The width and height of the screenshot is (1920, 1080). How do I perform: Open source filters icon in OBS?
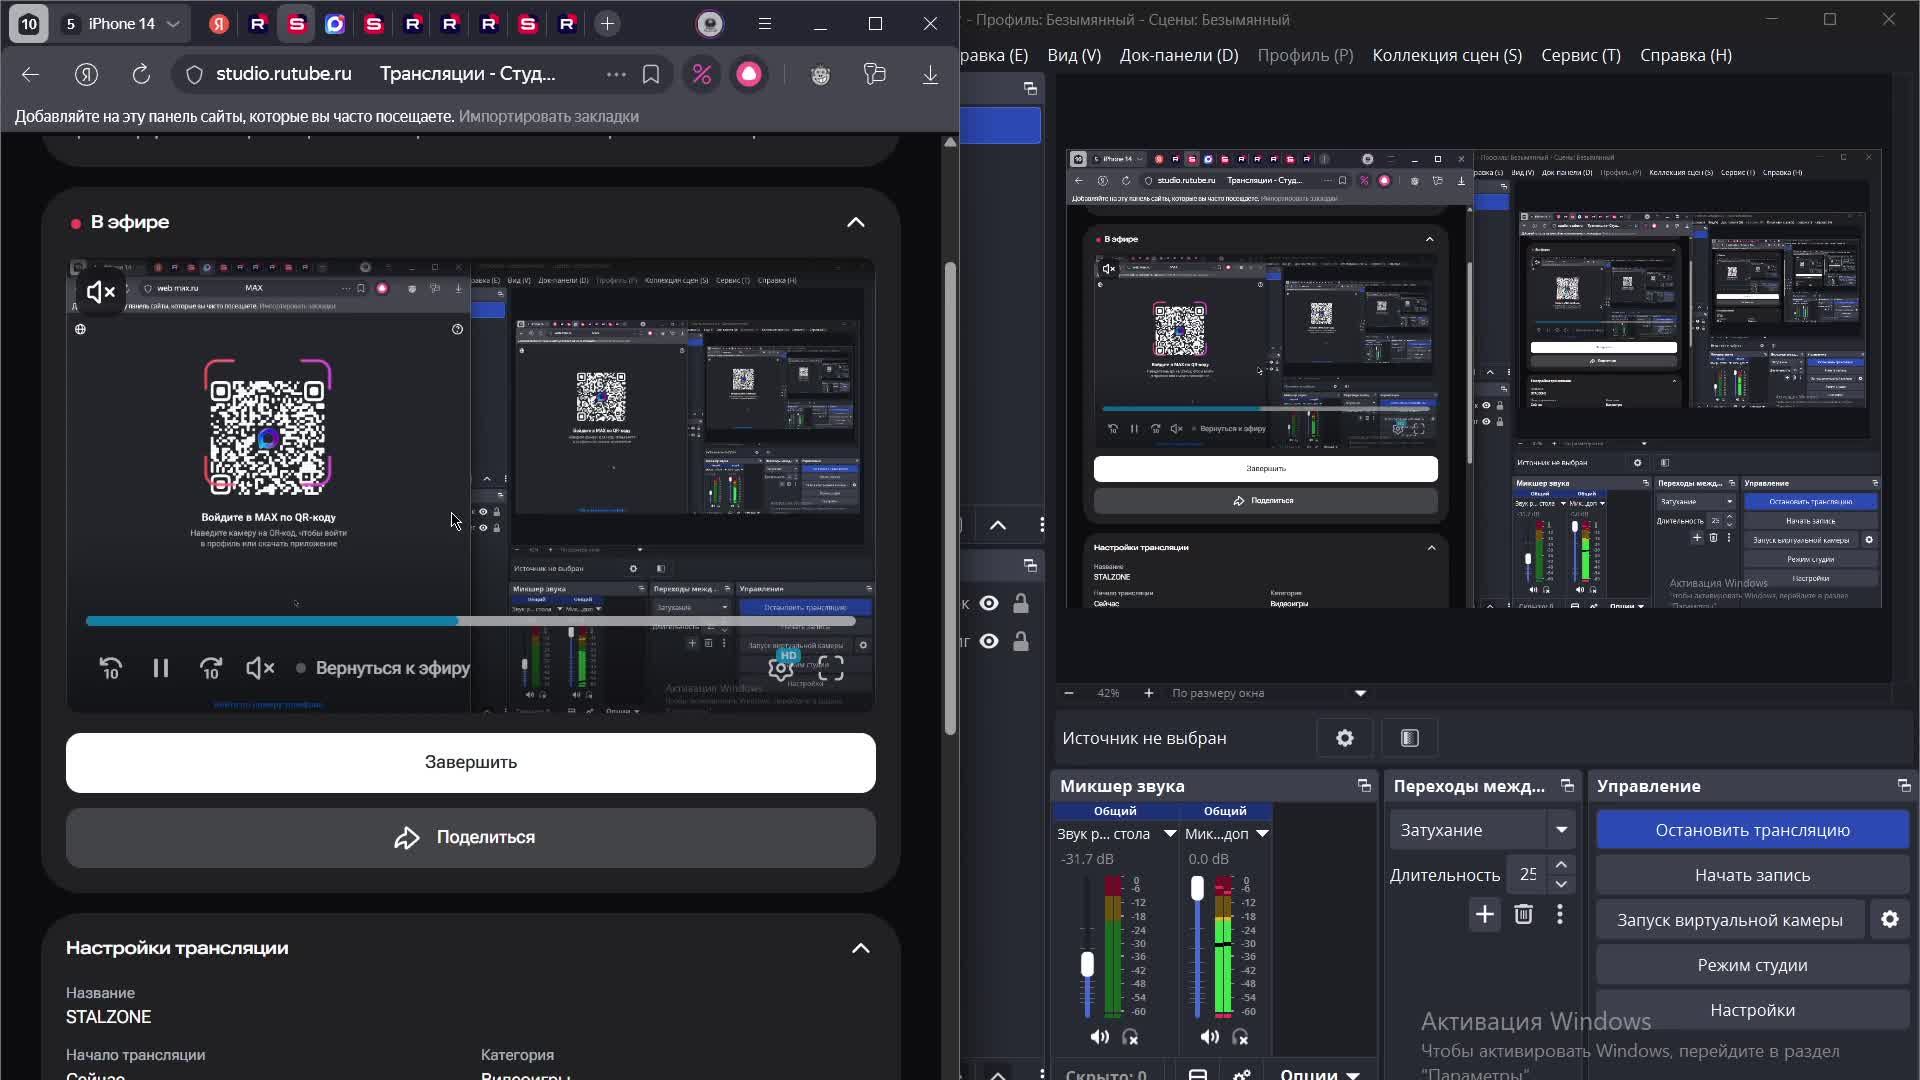(x=1410, y=738)
